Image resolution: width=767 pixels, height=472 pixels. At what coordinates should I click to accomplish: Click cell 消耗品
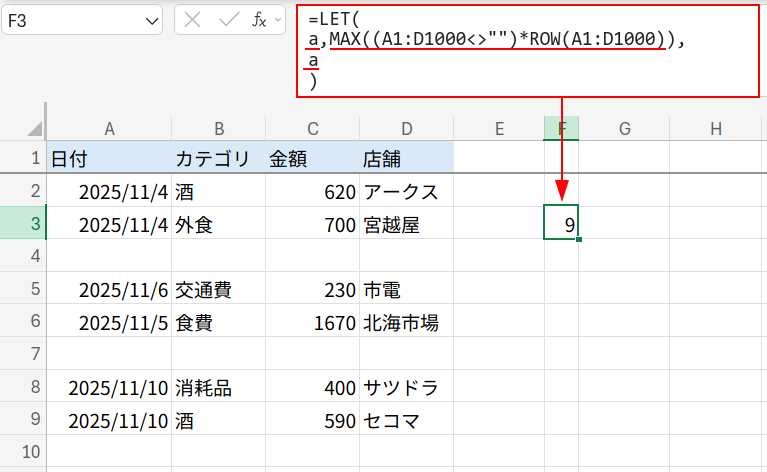click(219, 386)
